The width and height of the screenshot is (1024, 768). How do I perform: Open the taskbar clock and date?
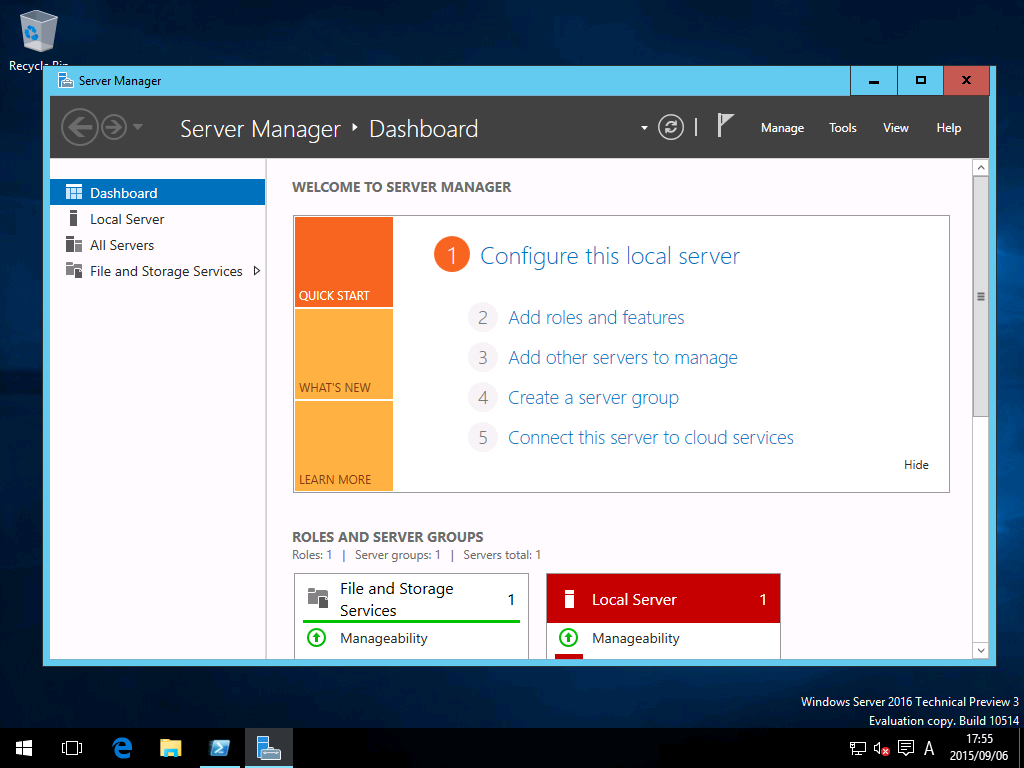(x=979, y=748)
